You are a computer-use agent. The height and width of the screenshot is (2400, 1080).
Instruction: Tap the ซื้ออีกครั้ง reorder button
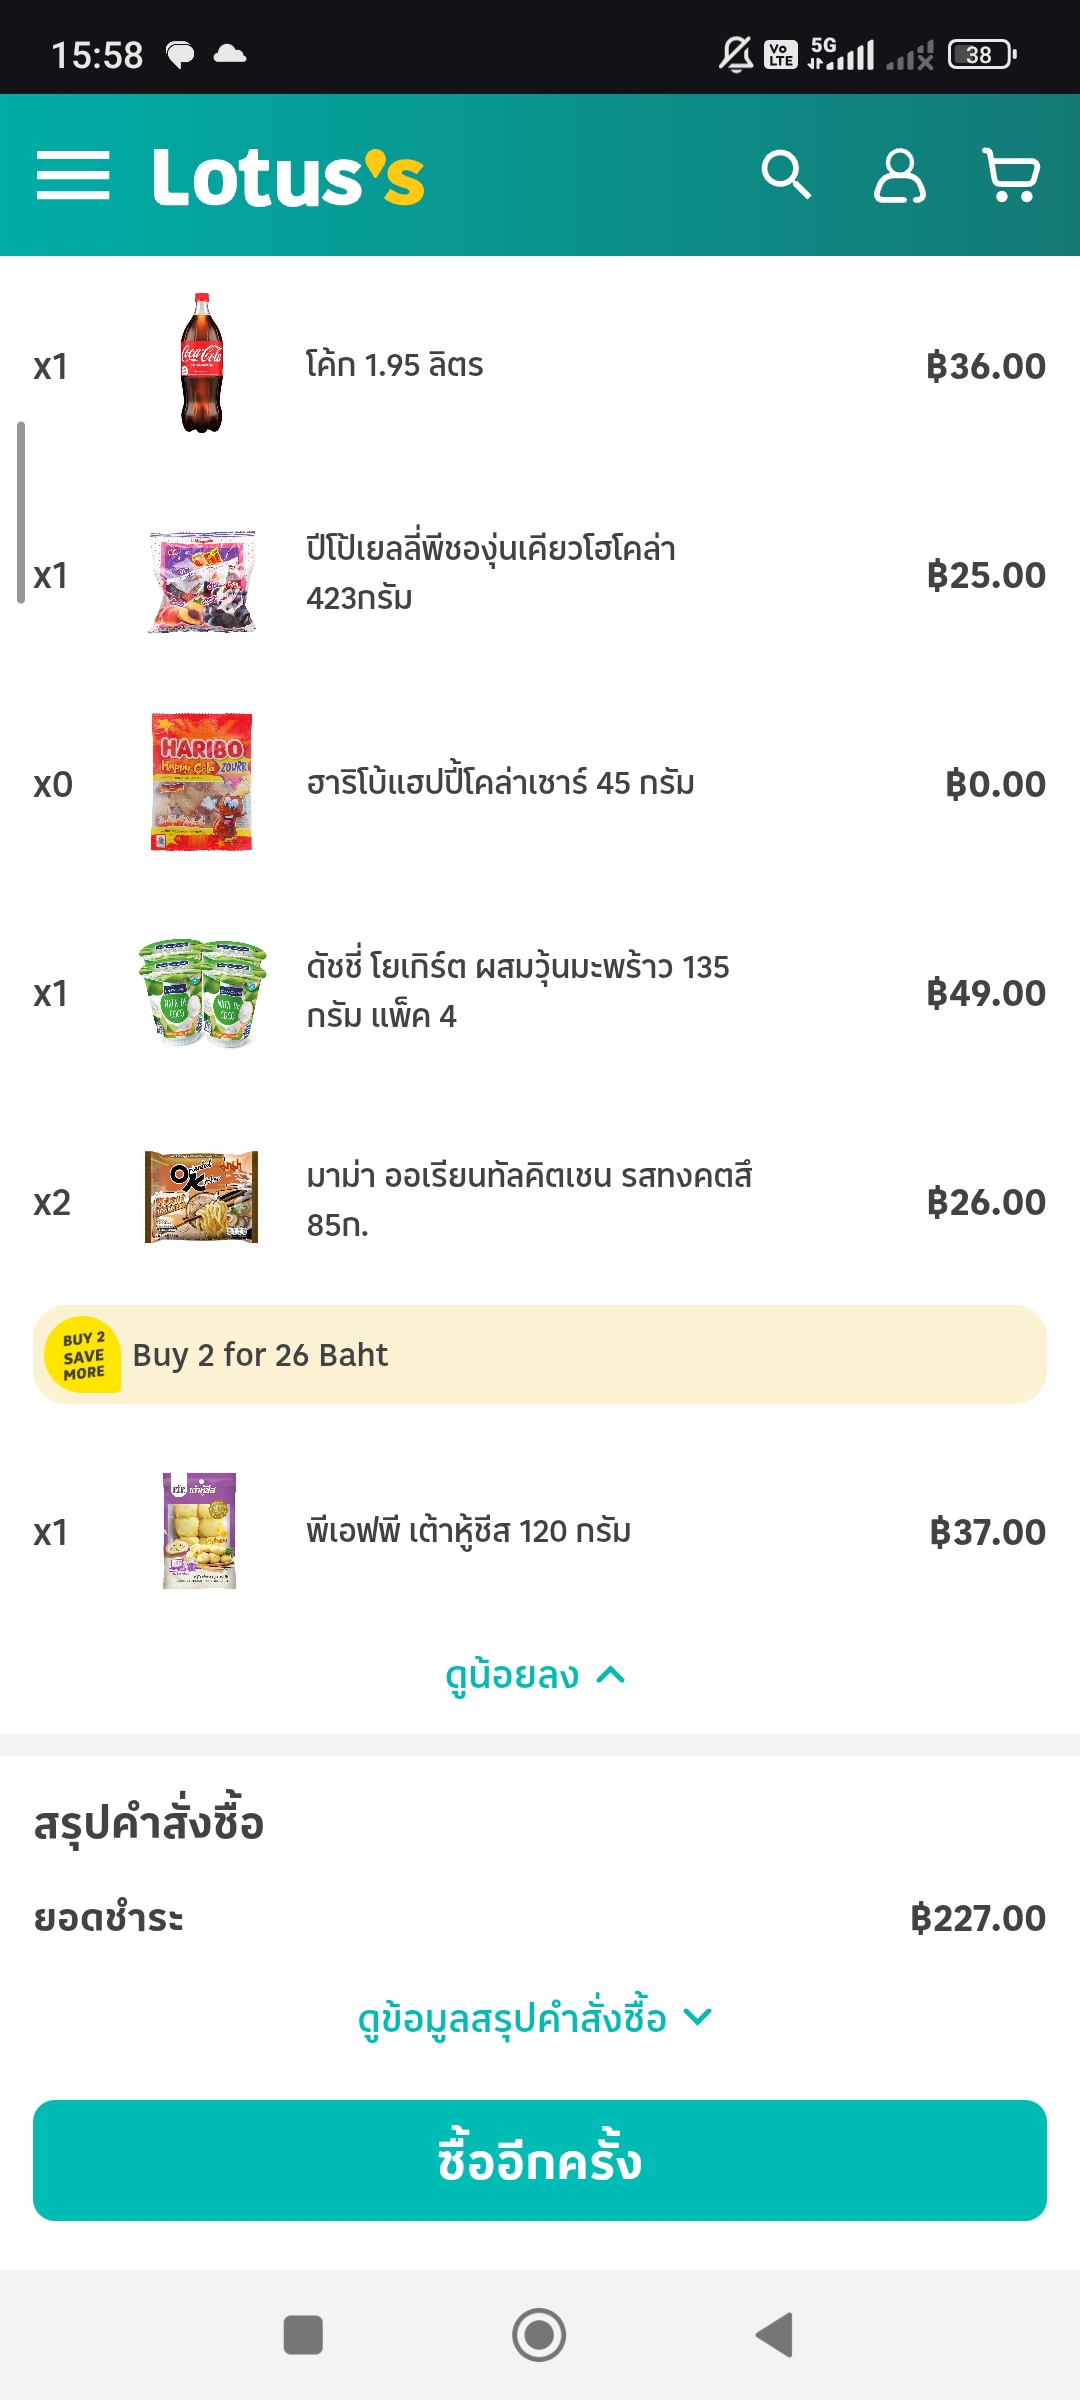(540, 2160)
